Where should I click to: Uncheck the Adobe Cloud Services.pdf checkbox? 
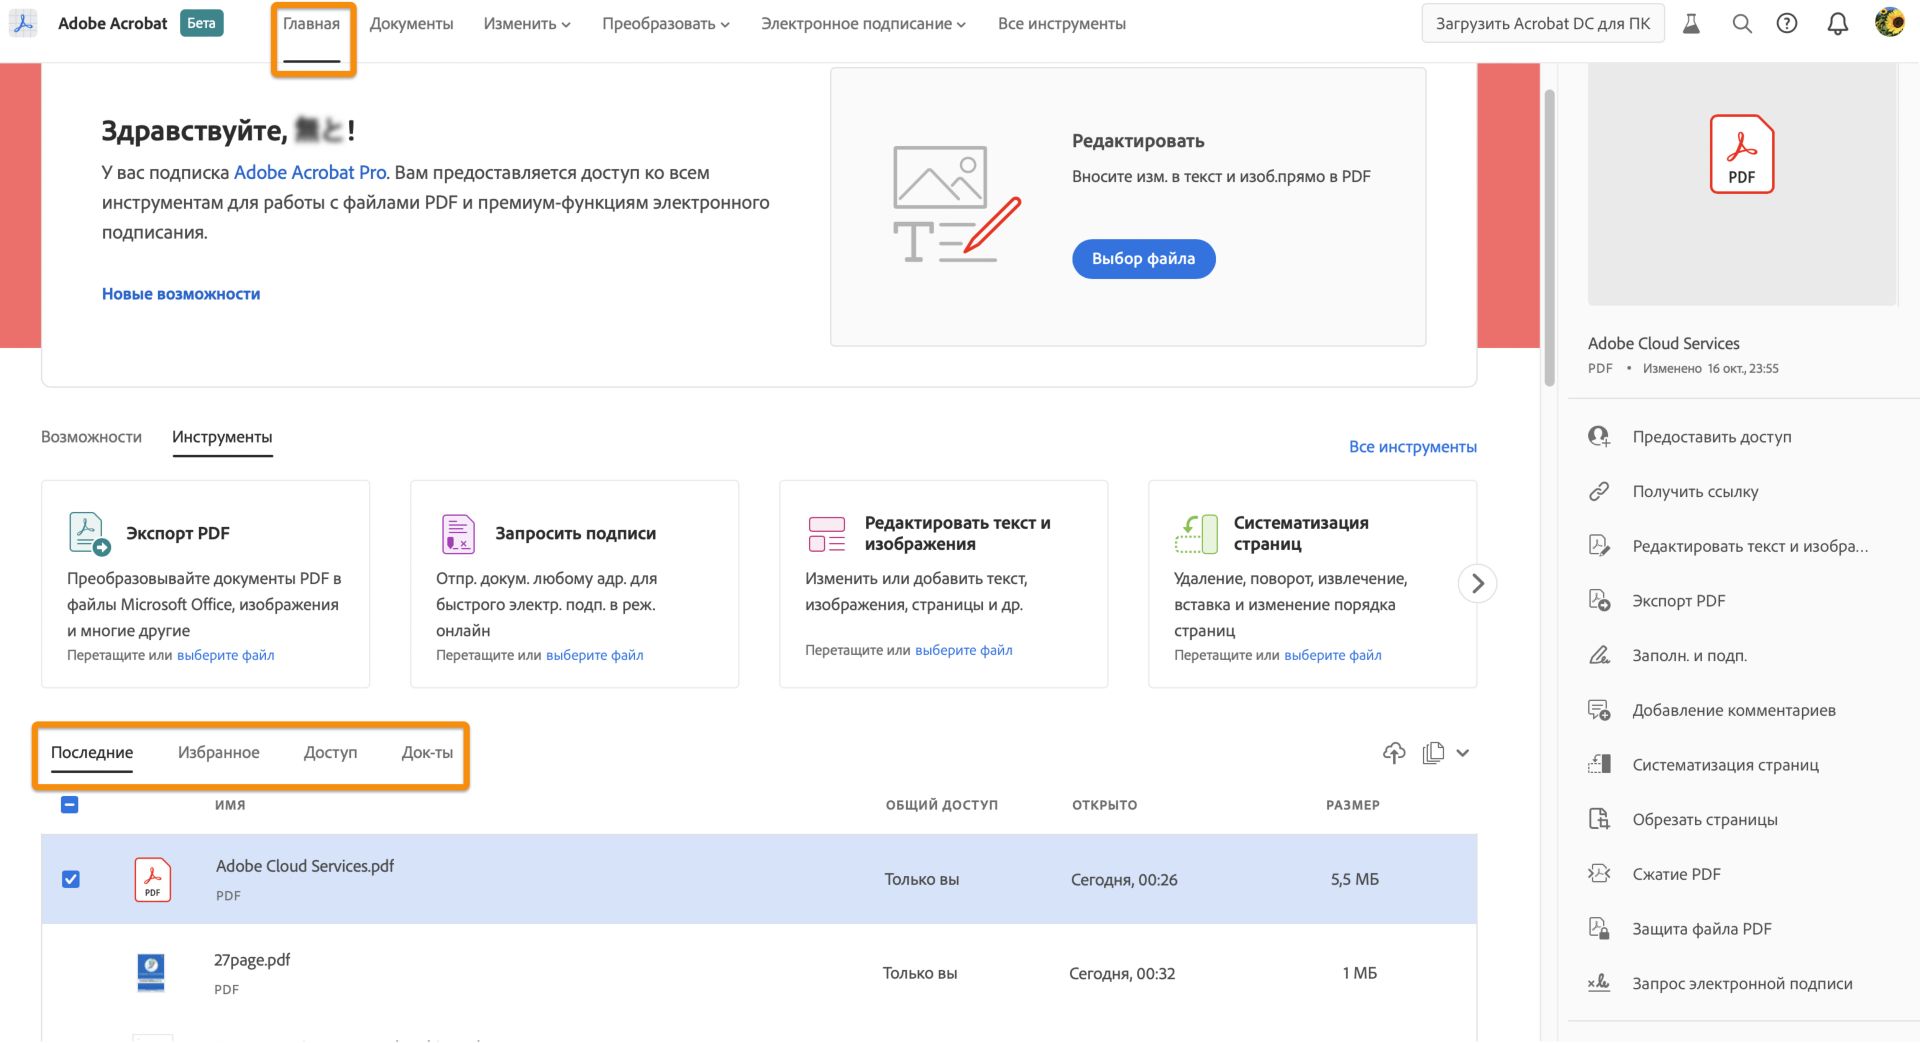[70, 880]
